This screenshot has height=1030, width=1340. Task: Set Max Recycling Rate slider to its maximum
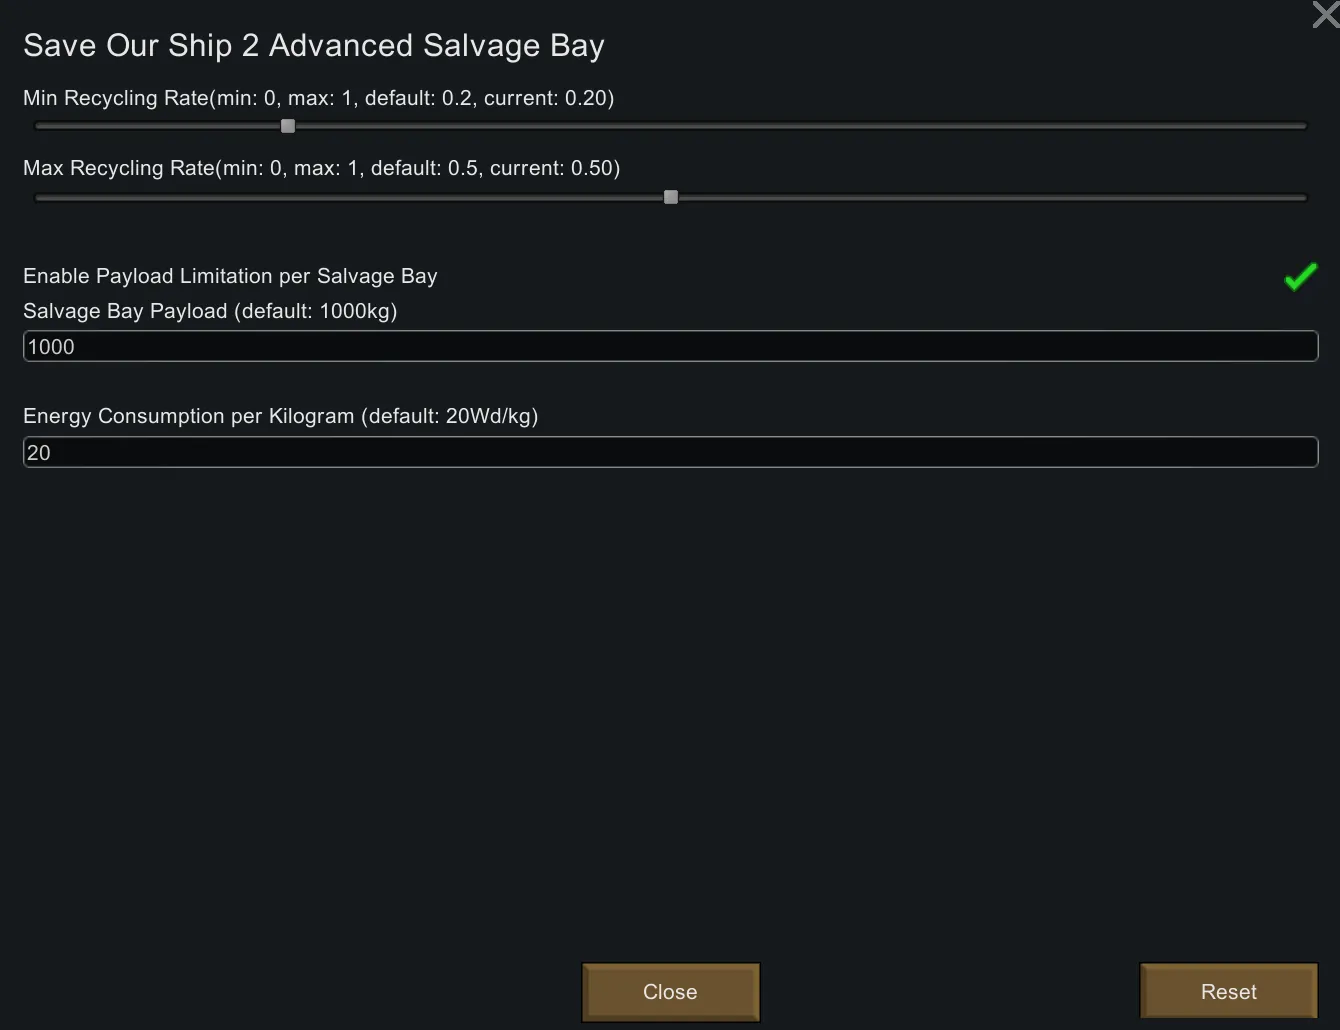pyautogui.click(x=1305, y=197)
